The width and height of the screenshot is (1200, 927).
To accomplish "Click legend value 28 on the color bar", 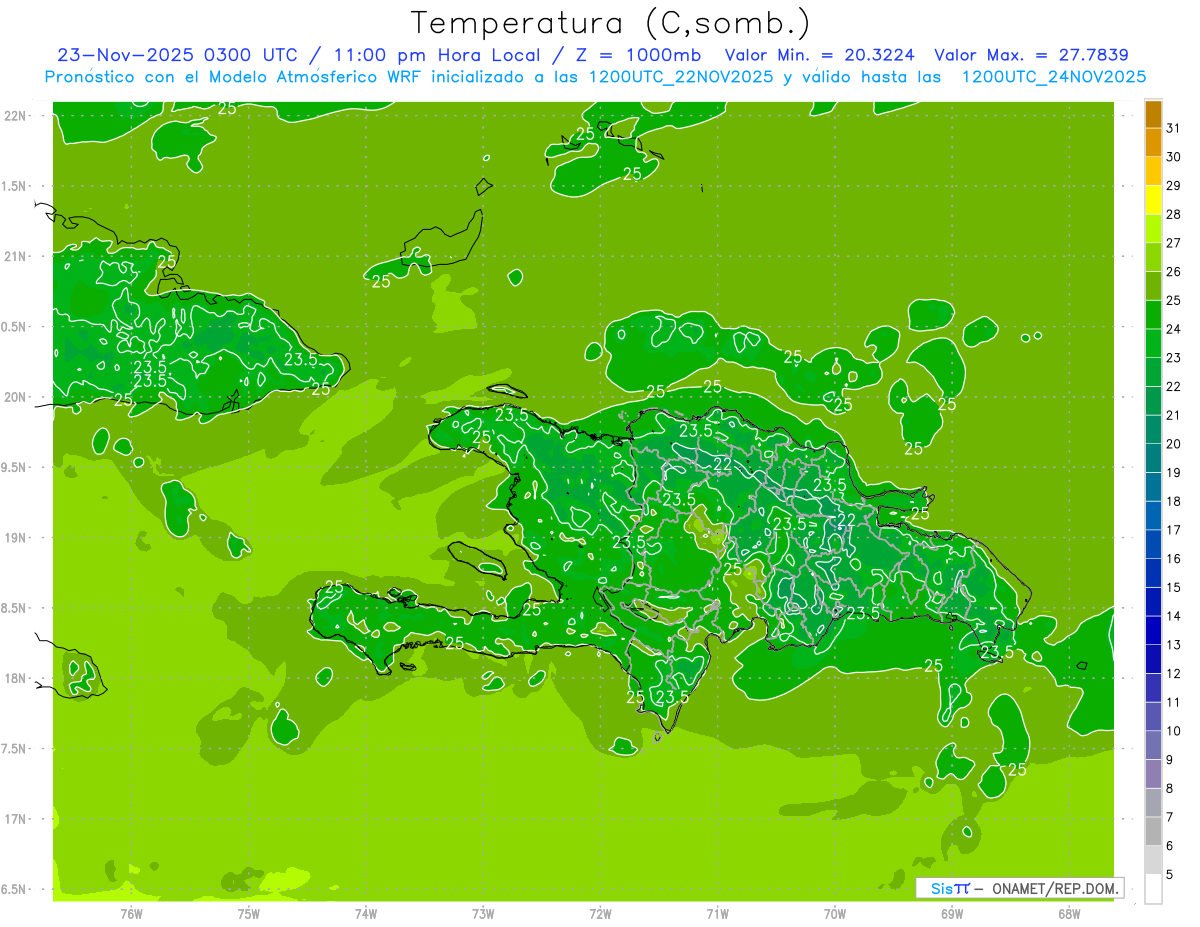I will coord(1174,214).
